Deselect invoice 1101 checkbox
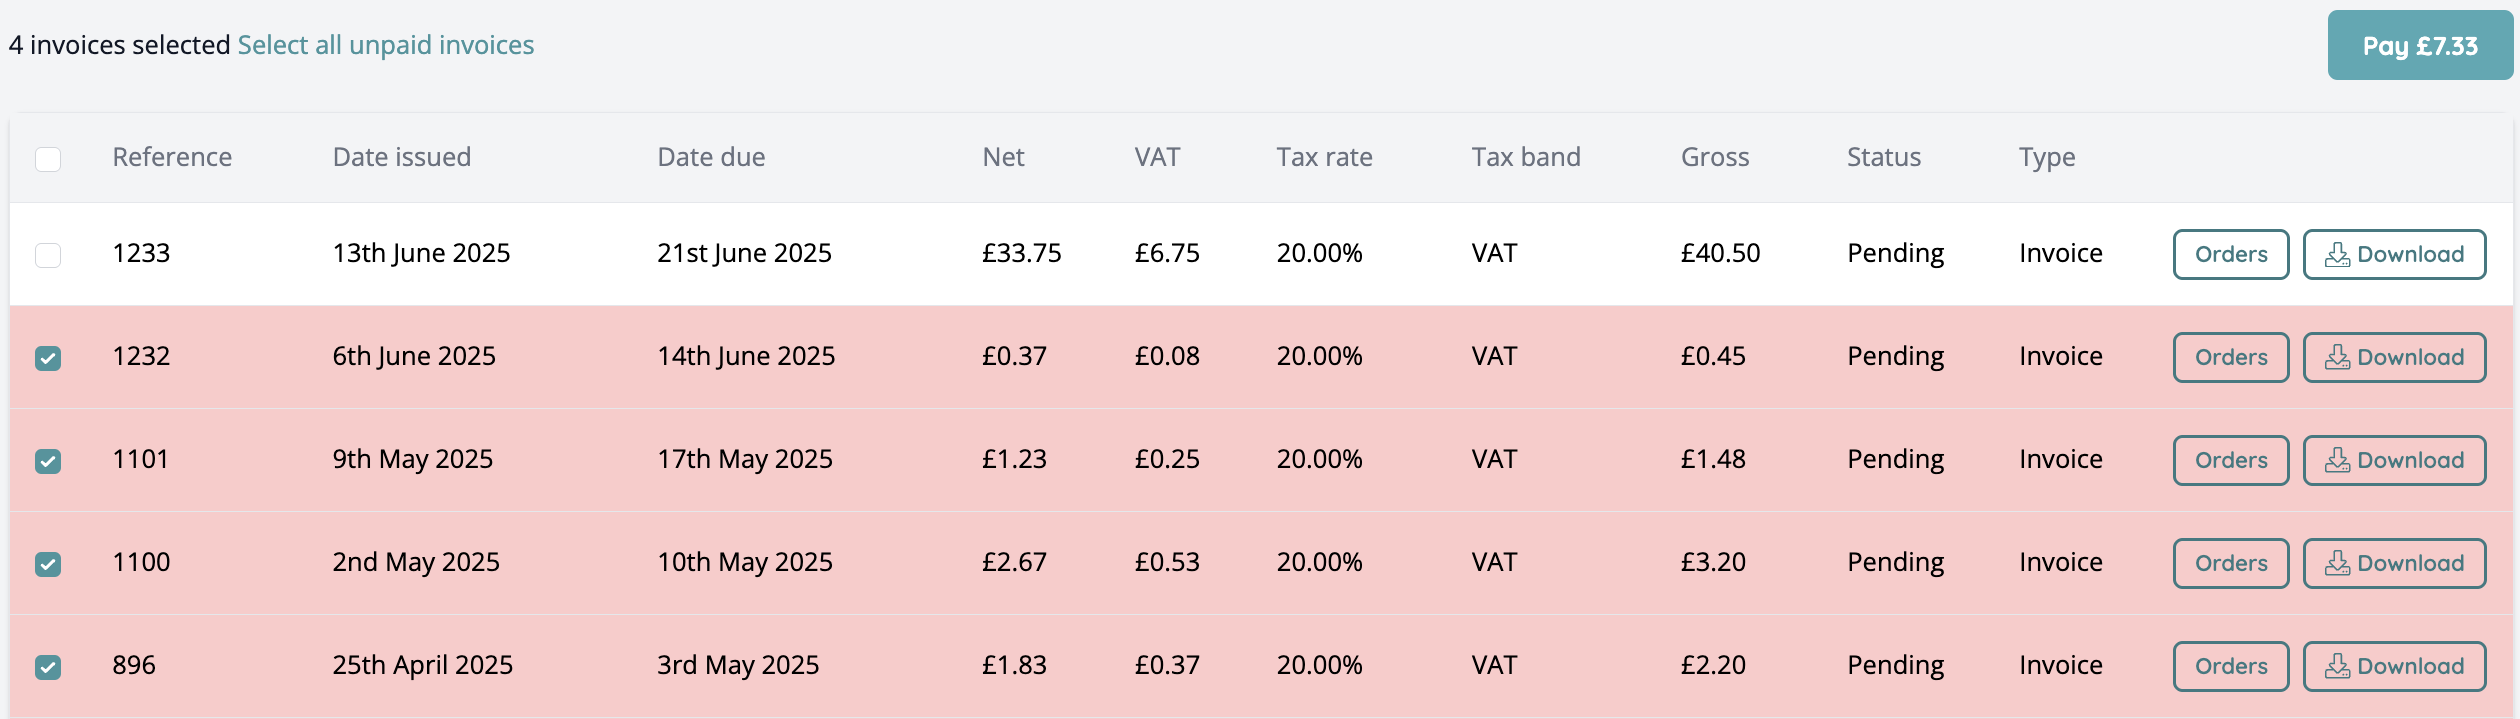This screenshot has width=2520, height=719. tap(48, 461)
